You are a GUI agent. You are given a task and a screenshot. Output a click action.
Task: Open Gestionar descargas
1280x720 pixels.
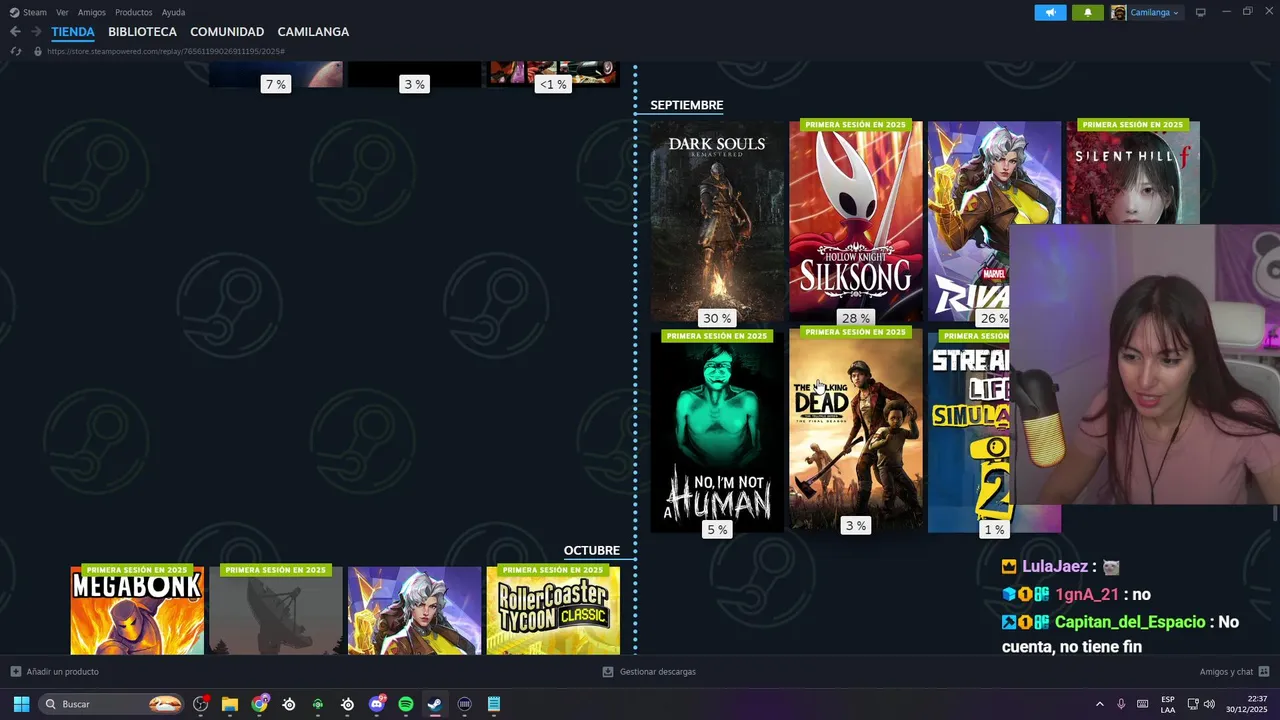coord(649,672)
